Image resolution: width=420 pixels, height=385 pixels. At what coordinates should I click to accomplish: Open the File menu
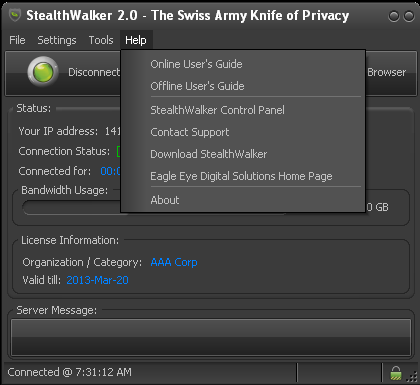(17, 40)
